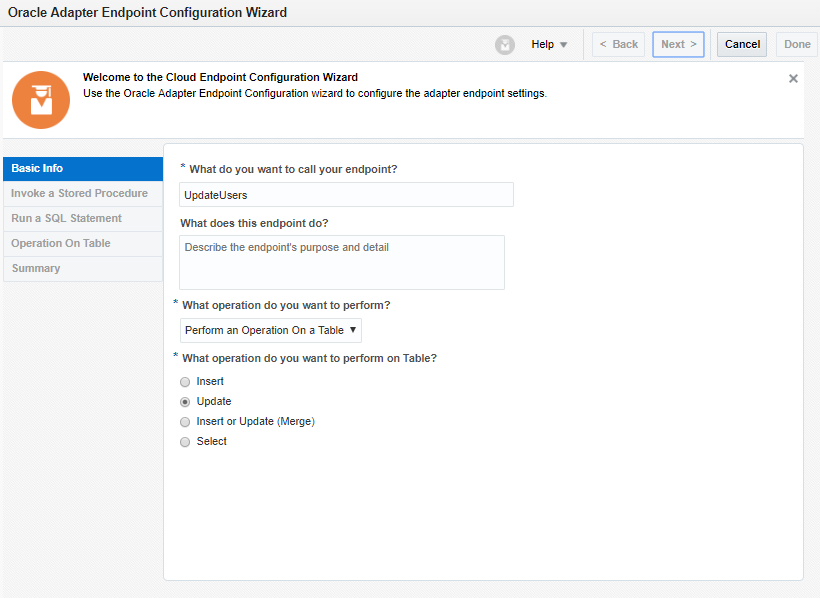The width and height of the screenshot is (820, 598).
Task: Switch to Run a SQL Statement step
Action: coord(83,219)
